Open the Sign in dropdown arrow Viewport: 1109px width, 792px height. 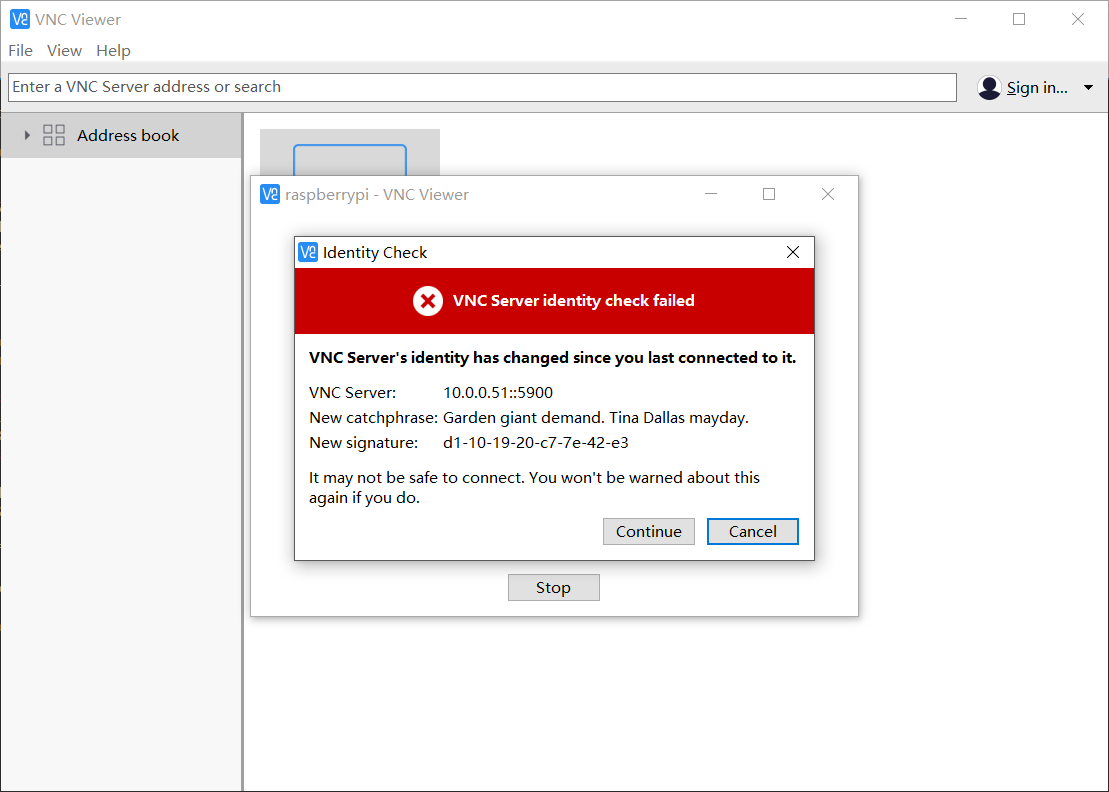point(1088,88)
